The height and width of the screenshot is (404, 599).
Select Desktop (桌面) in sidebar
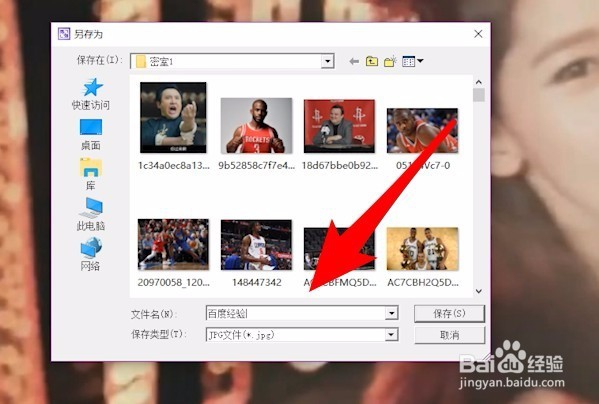pos(91,134)
